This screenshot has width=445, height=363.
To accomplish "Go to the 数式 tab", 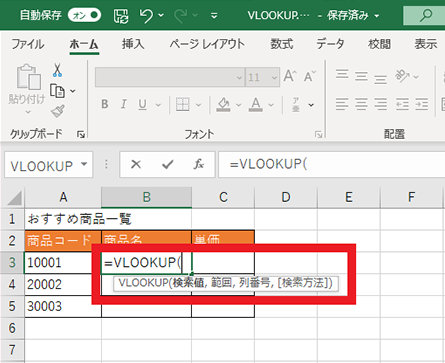I will [282, 44].
